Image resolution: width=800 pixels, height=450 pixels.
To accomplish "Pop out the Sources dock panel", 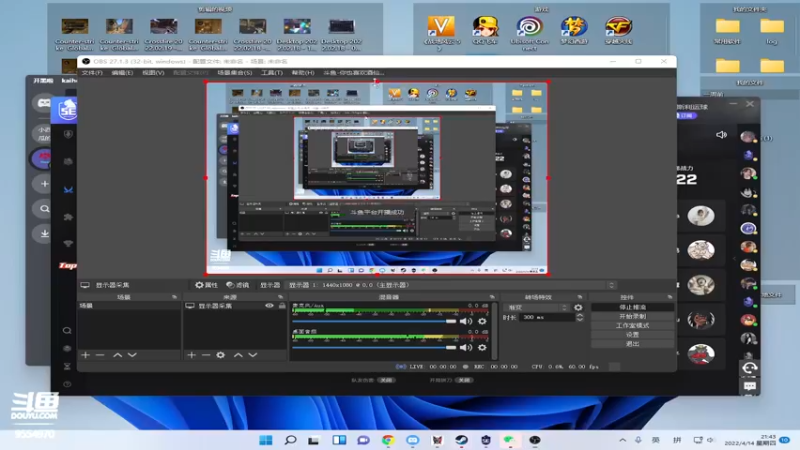I will pos(280,297).
